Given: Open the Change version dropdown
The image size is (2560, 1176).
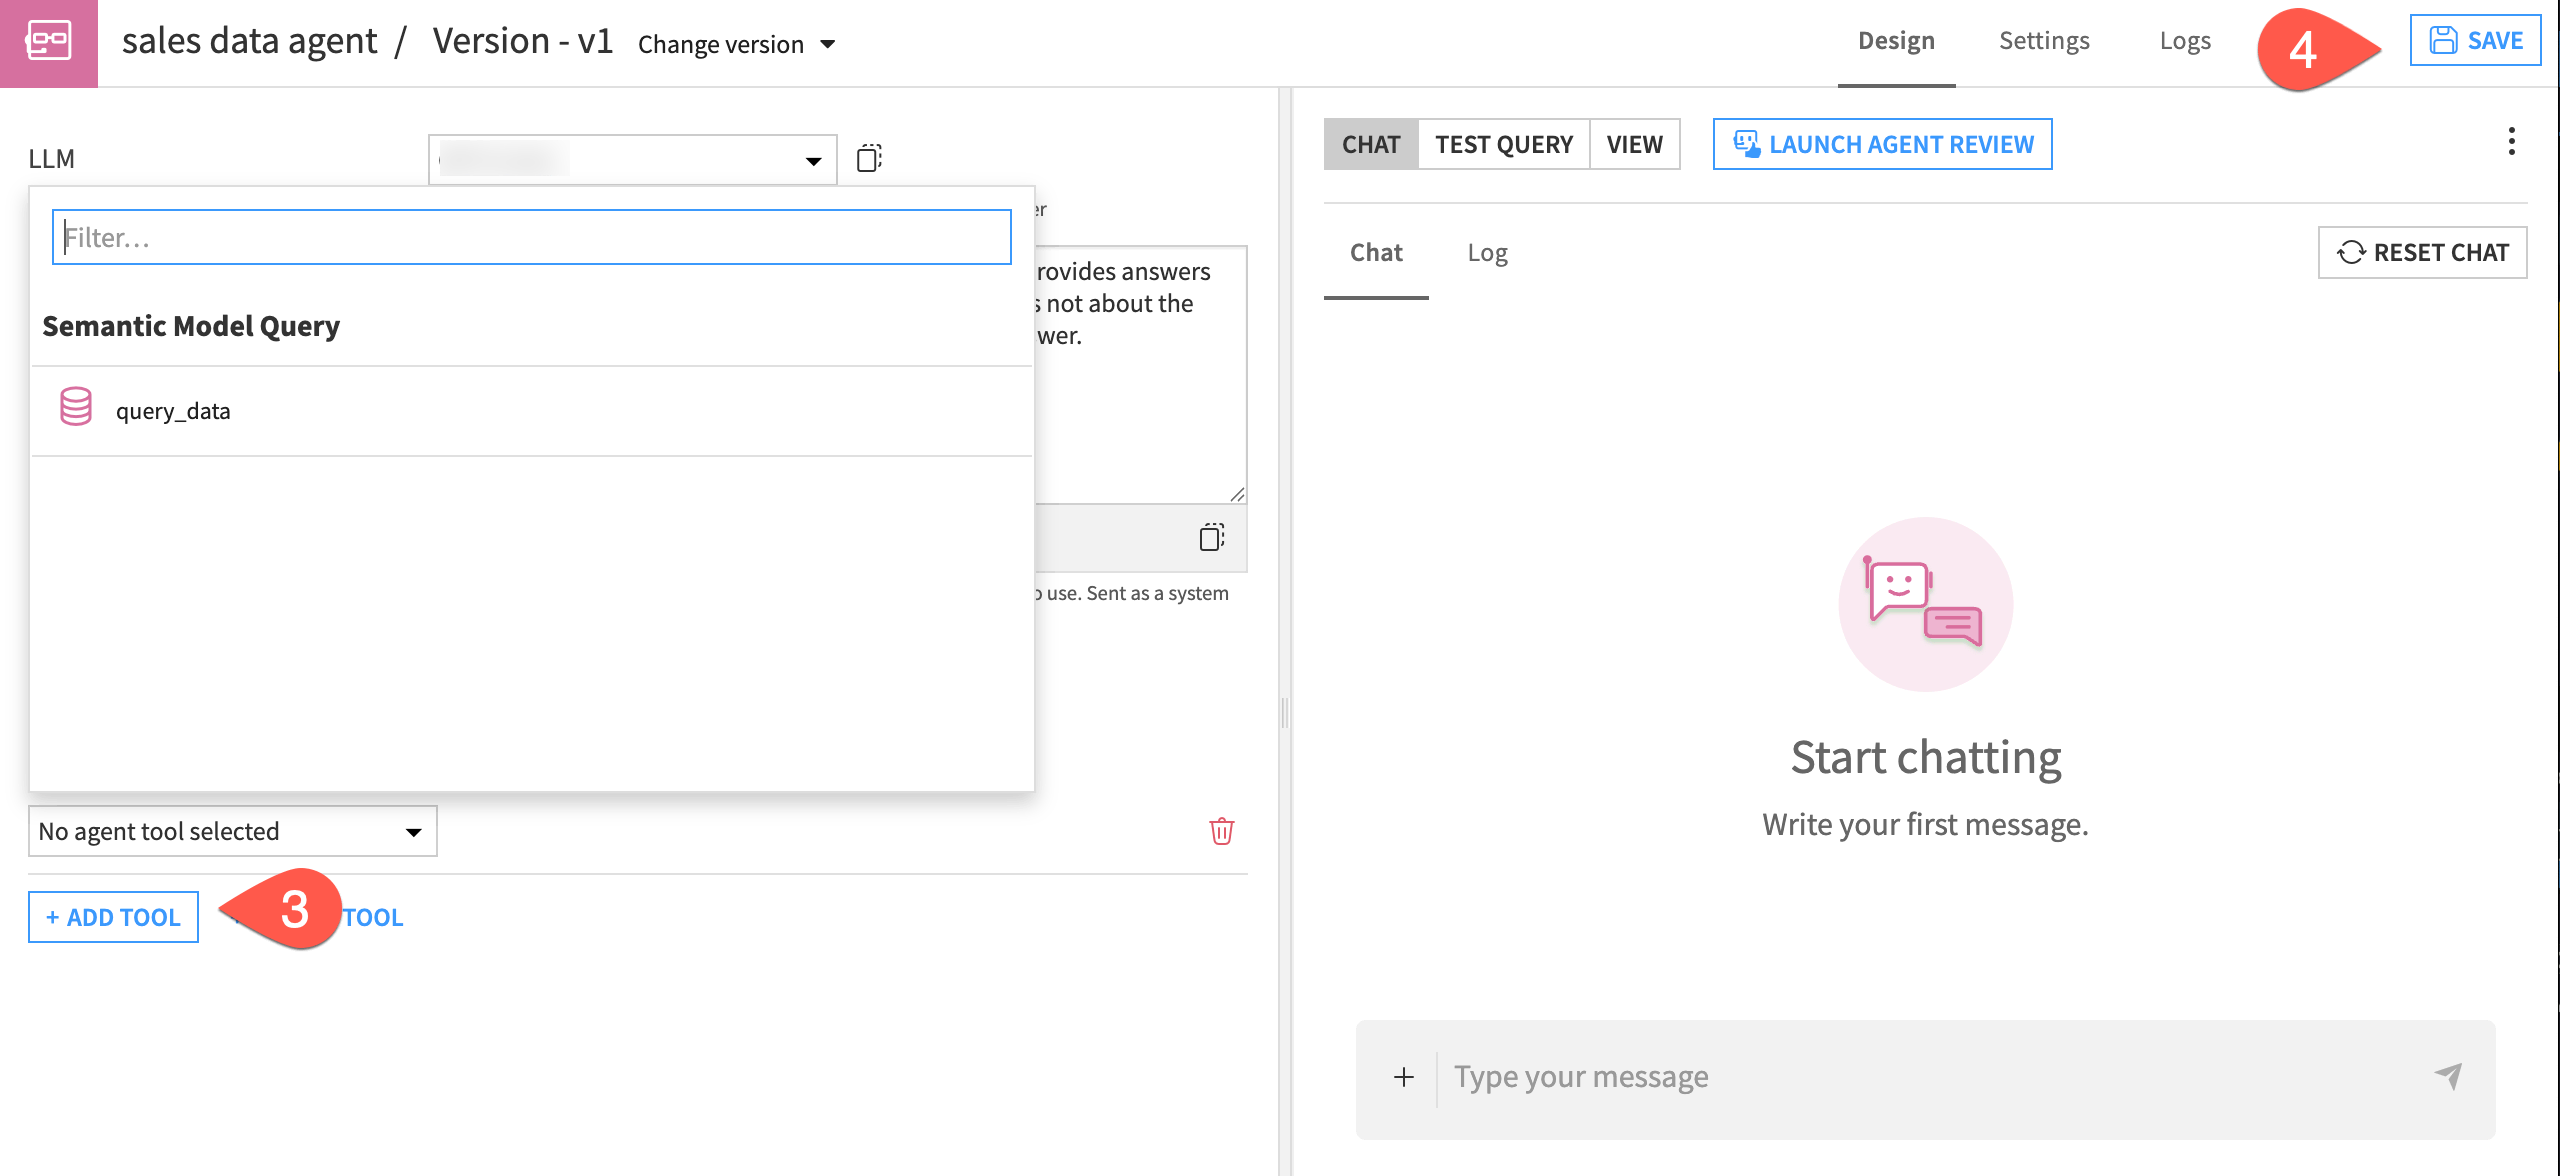Looking at the screenshot, I should coord(735,43).
